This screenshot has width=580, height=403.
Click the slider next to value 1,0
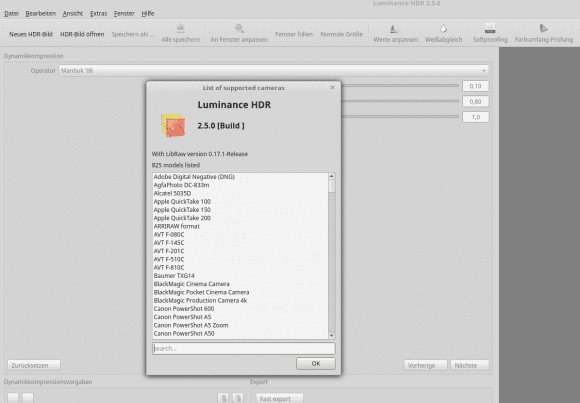[x=400, y=117]
